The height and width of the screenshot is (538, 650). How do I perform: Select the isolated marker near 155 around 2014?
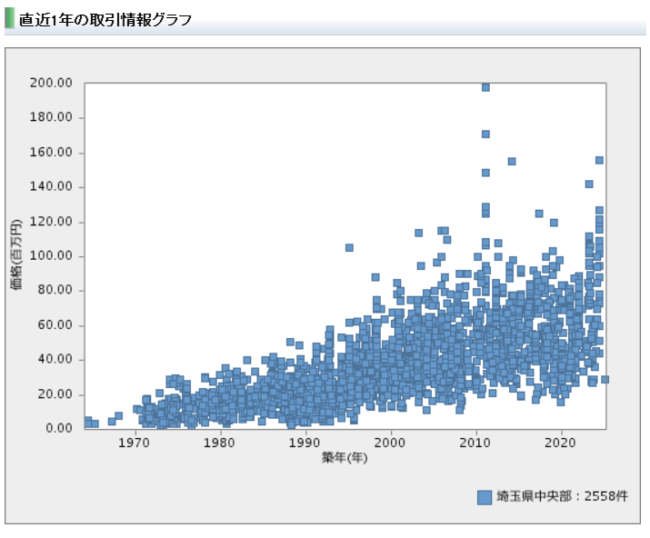(x=511, y=161)
